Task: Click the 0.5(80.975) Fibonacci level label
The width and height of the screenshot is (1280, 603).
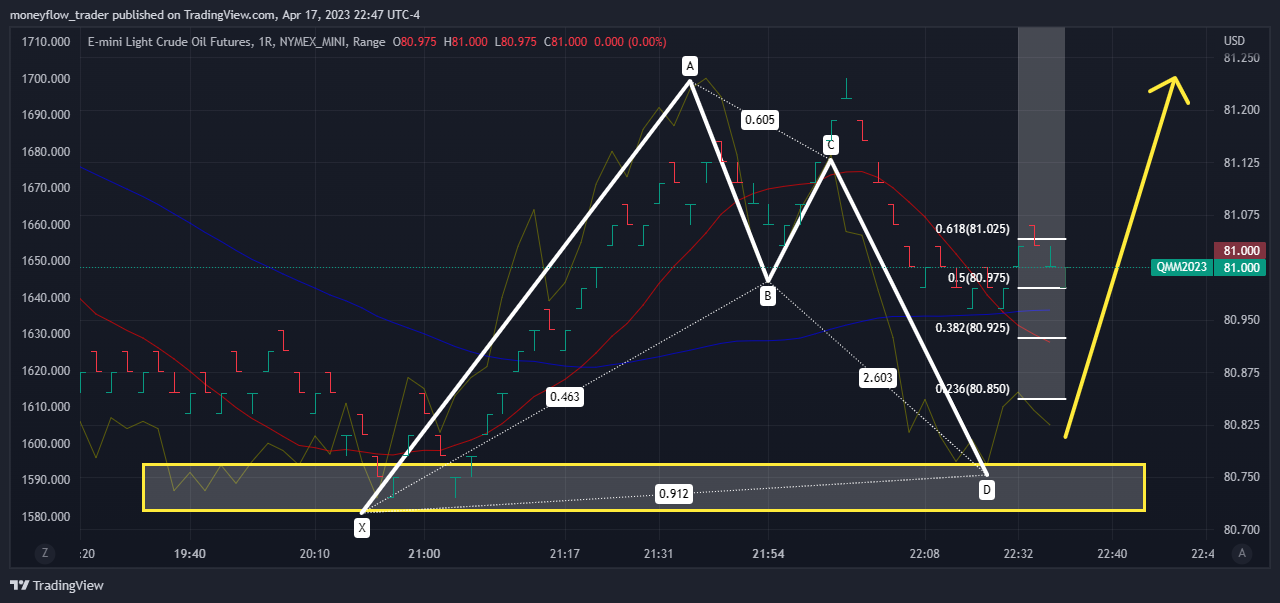Action: click(979, 277)
